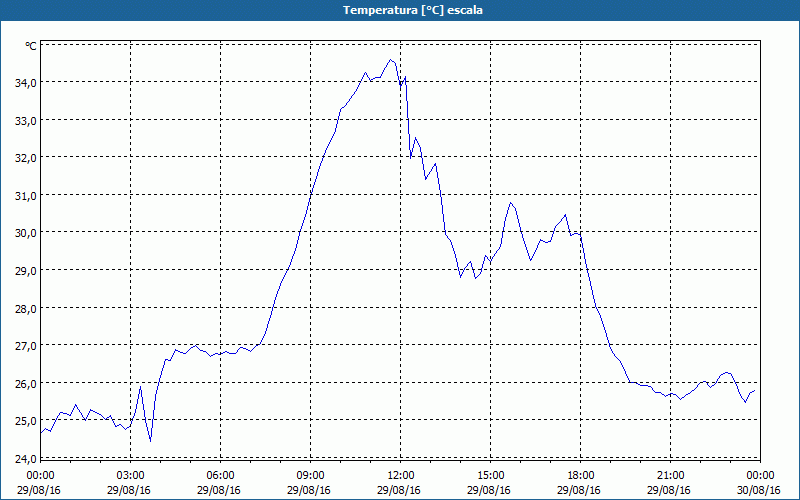The width and height of the screenshot is (800, 500).
Task: Click the 09:00 time axis label
Action: point(310,476)
